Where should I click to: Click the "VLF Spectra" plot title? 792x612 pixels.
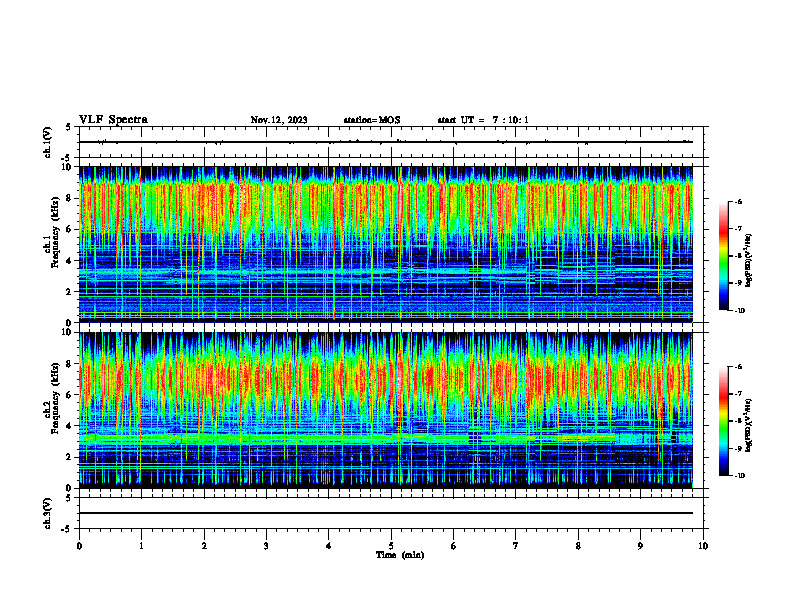[113, 120]
